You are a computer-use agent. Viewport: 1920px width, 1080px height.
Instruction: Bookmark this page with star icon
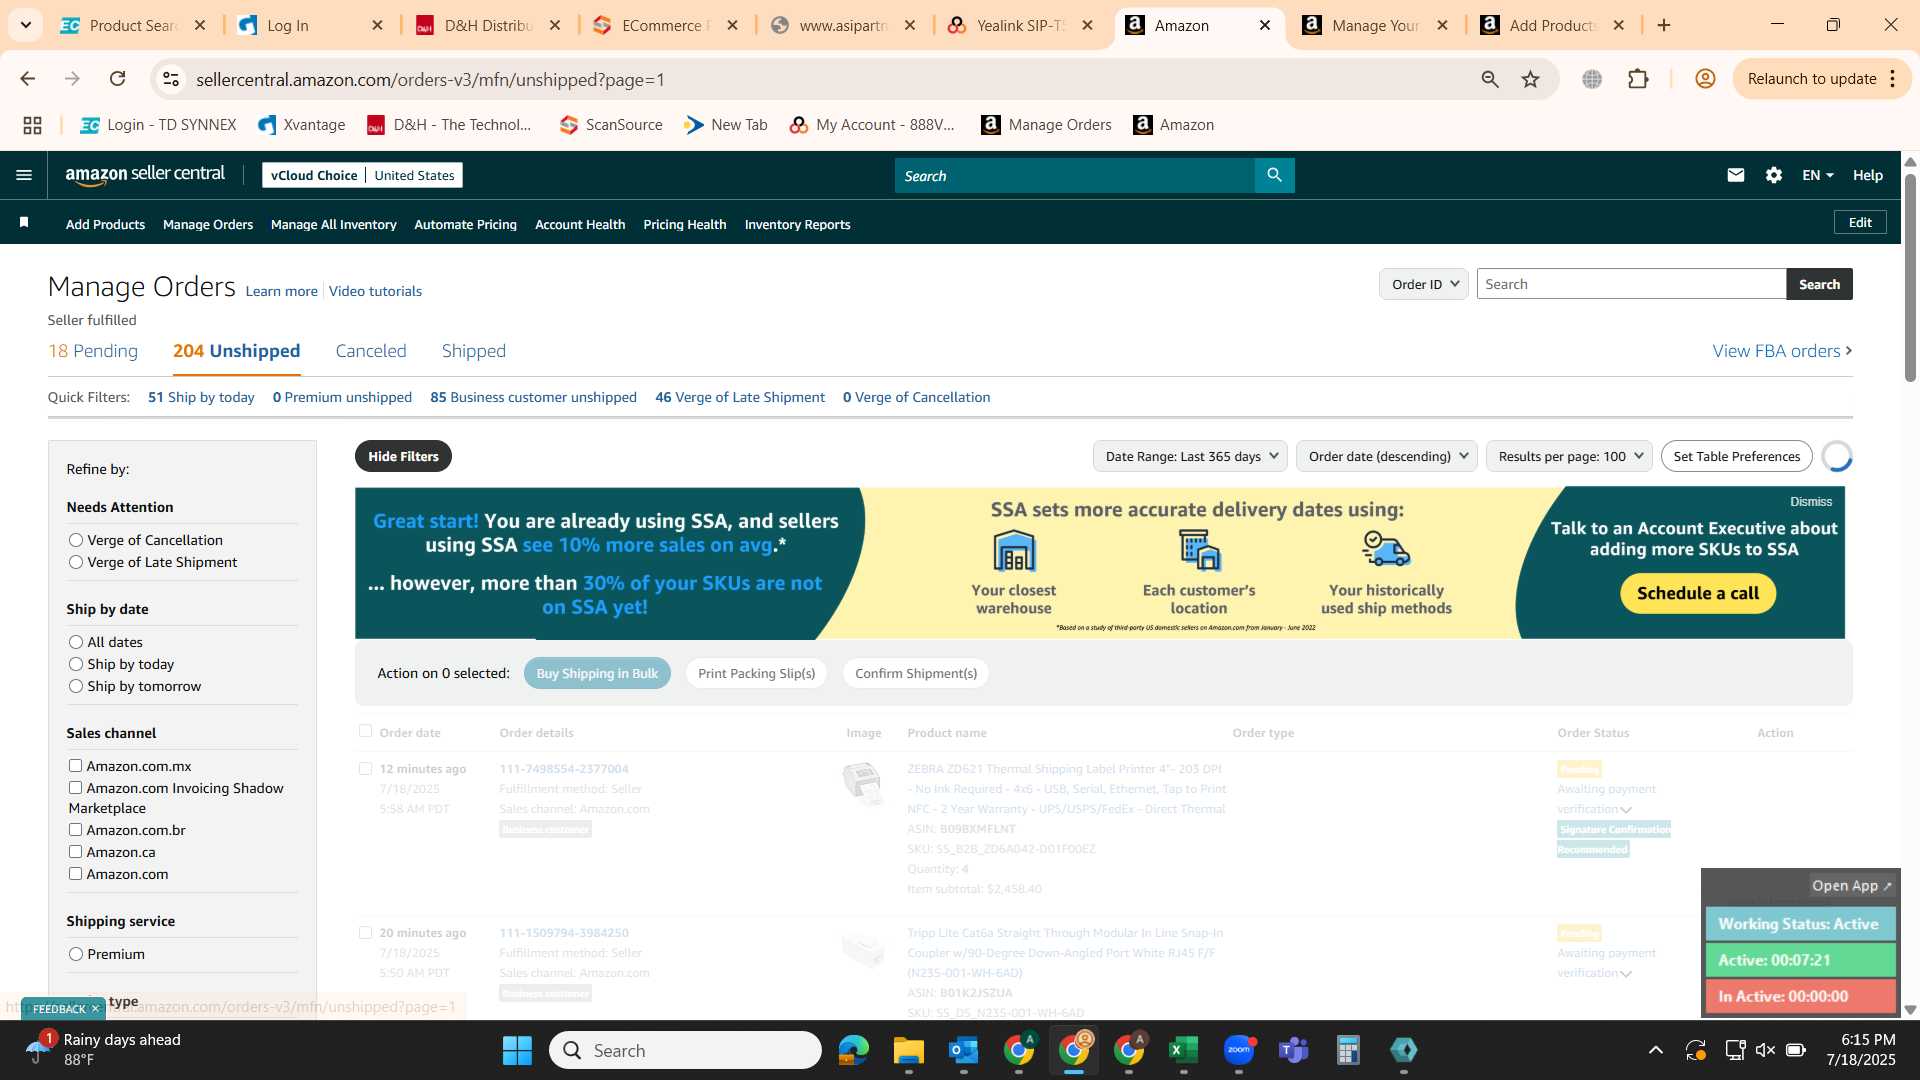point(1530,79)
